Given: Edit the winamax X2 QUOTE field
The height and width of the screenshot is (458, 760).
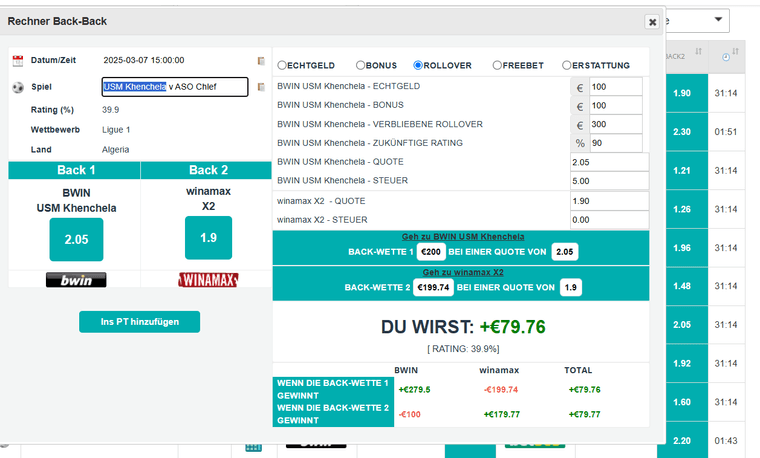Looking at the screenshot, I should (610, 201).
